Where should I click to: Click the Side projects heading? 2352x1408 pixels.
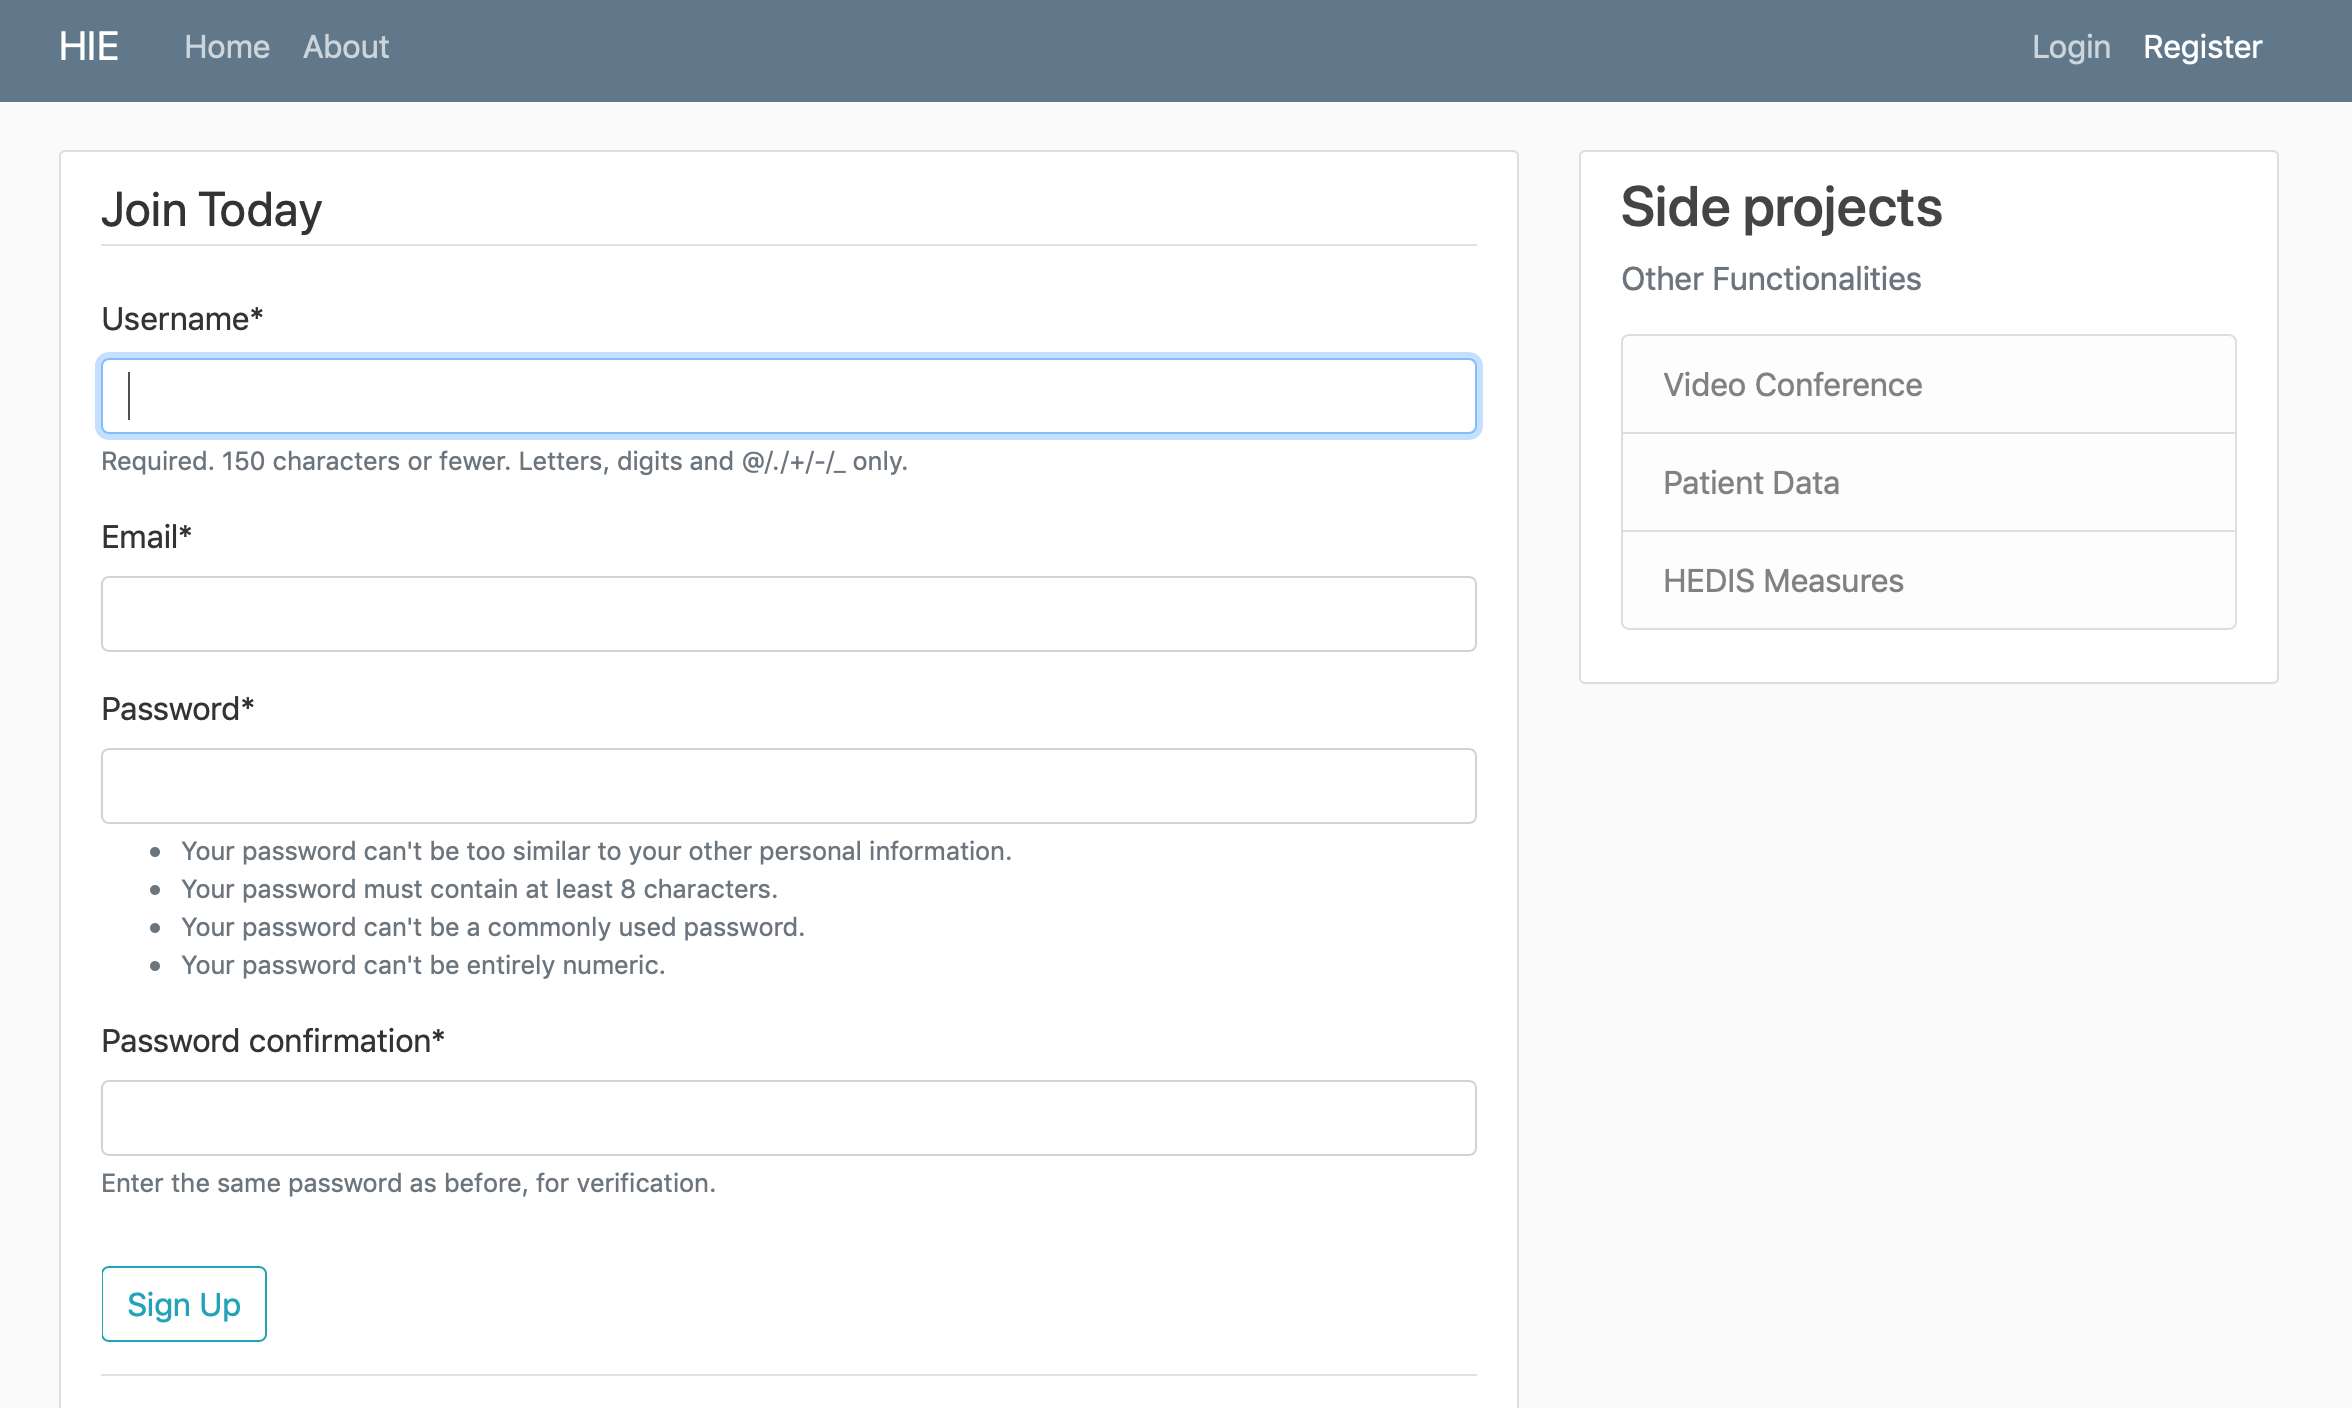coord(1780,207)
